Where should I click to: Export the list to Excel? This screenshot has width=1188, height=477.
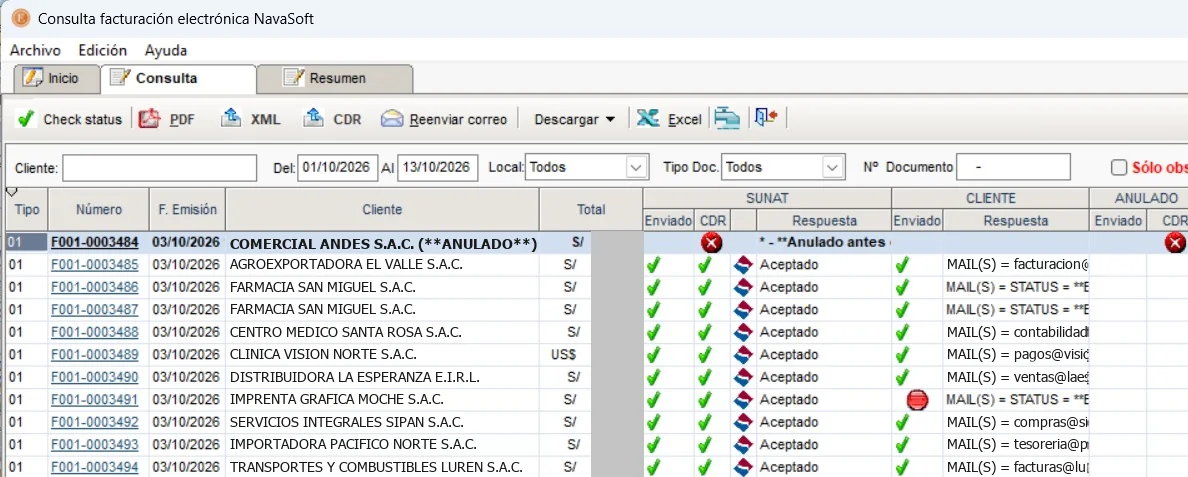670,119
